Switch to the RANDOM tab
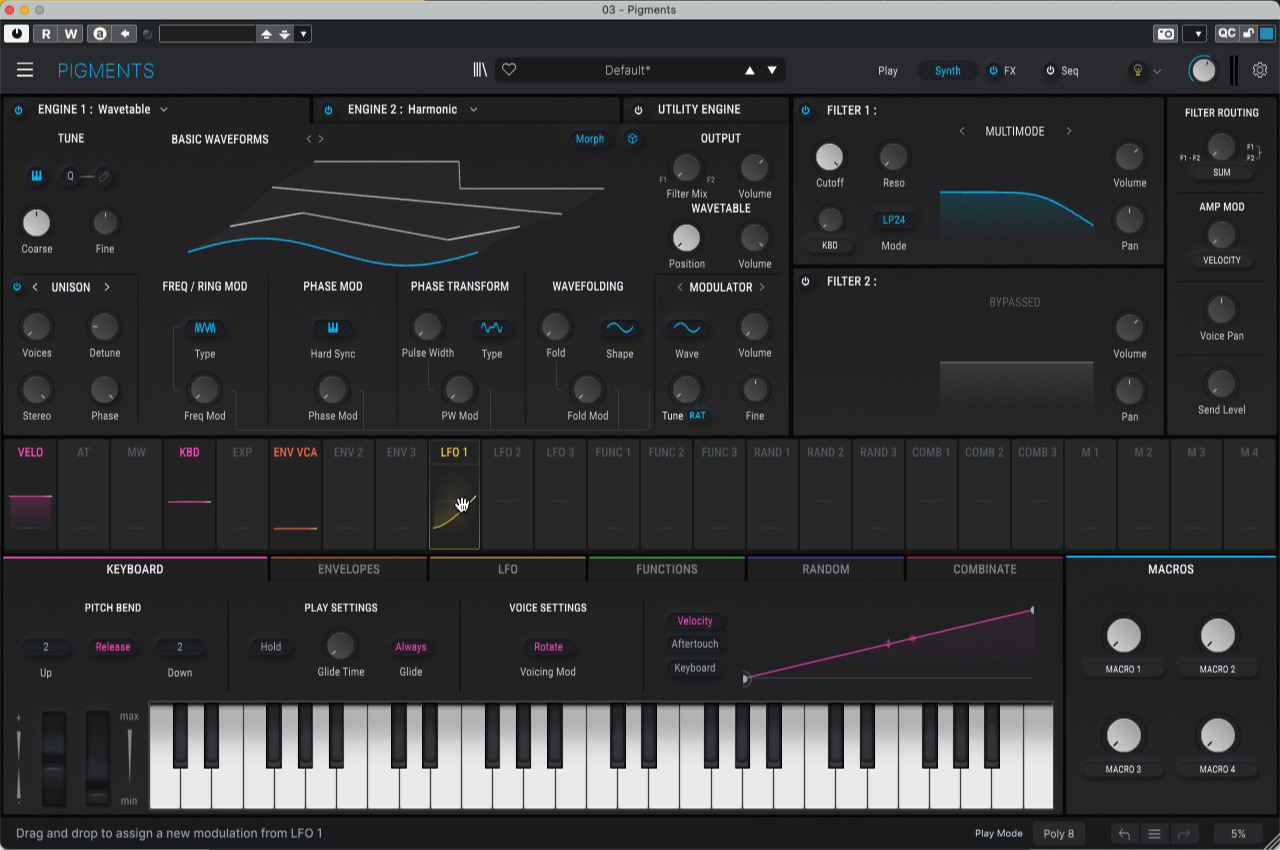The image size is (1280, 850). click(x=826, y=569)
